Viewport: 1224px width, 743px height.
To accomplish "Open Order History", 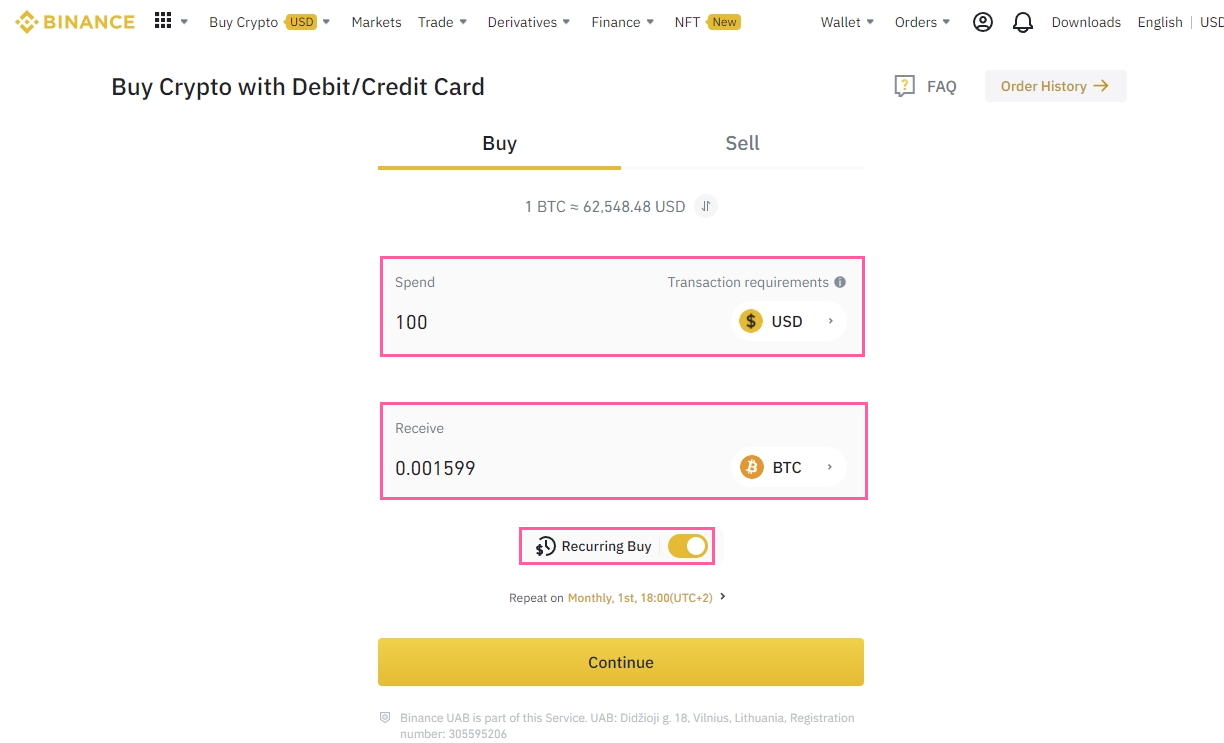I will click(x=1055, y=86).
